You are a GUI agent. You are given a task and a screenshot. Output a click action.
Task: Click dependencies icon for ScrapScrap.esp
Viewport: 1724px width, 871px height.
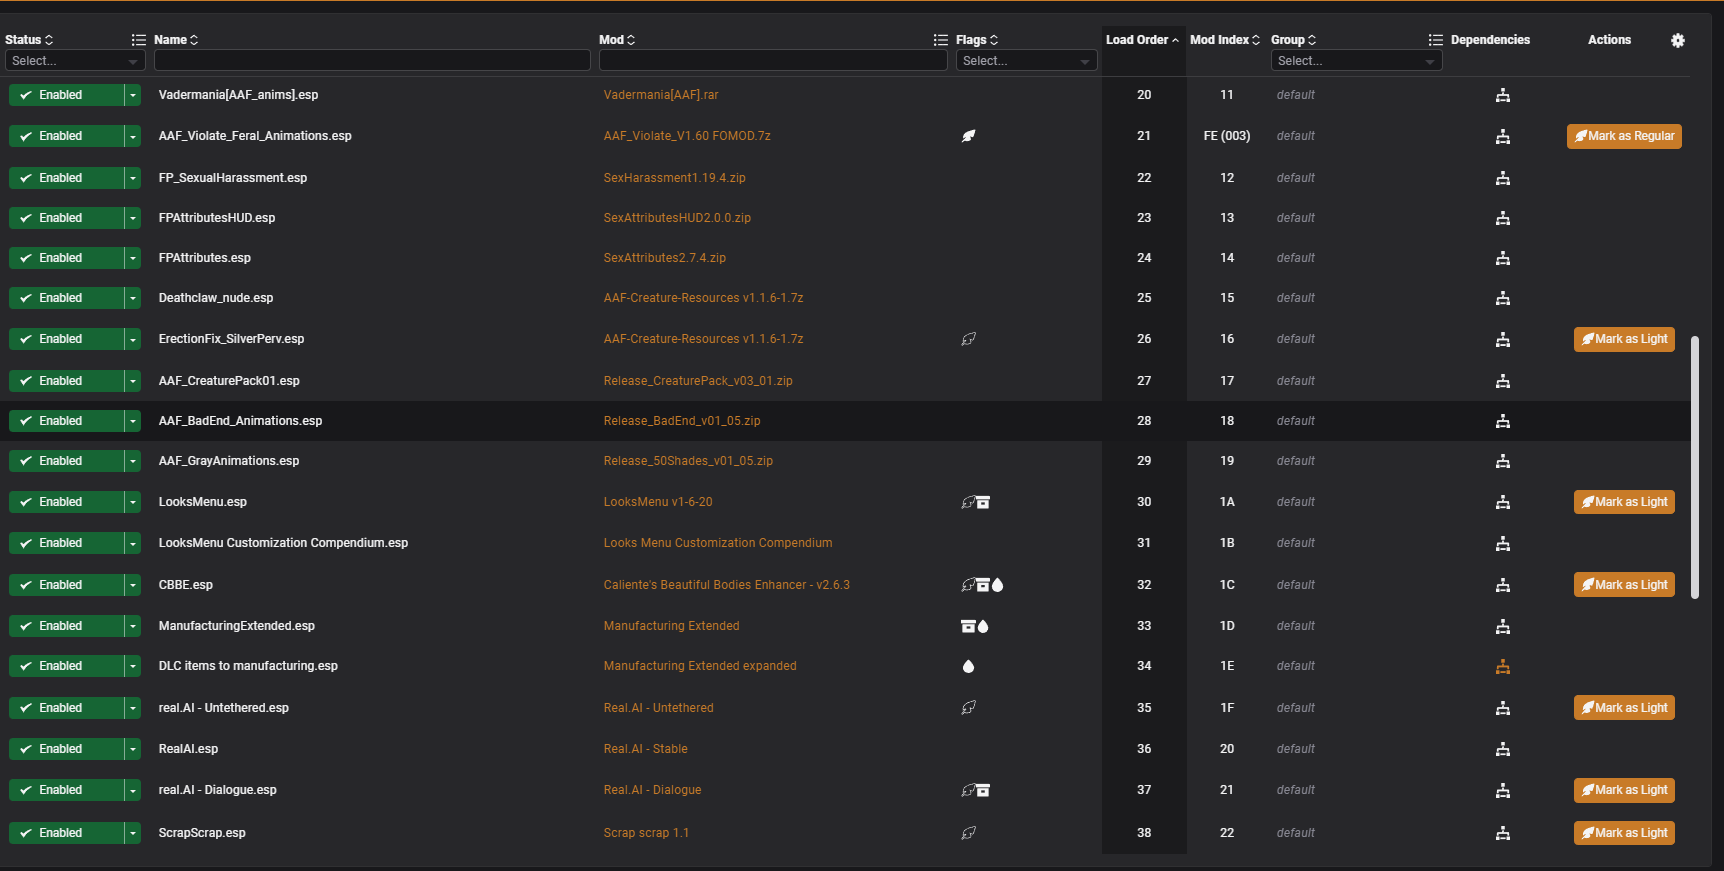[x=1502, y=833]
